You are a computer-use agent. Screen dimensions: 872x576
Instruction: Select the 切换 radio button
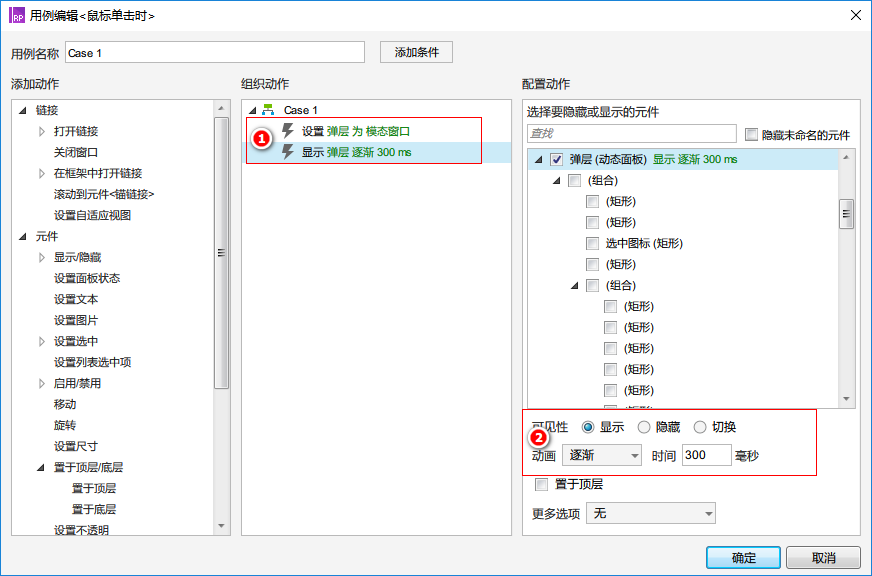point(700,427)
